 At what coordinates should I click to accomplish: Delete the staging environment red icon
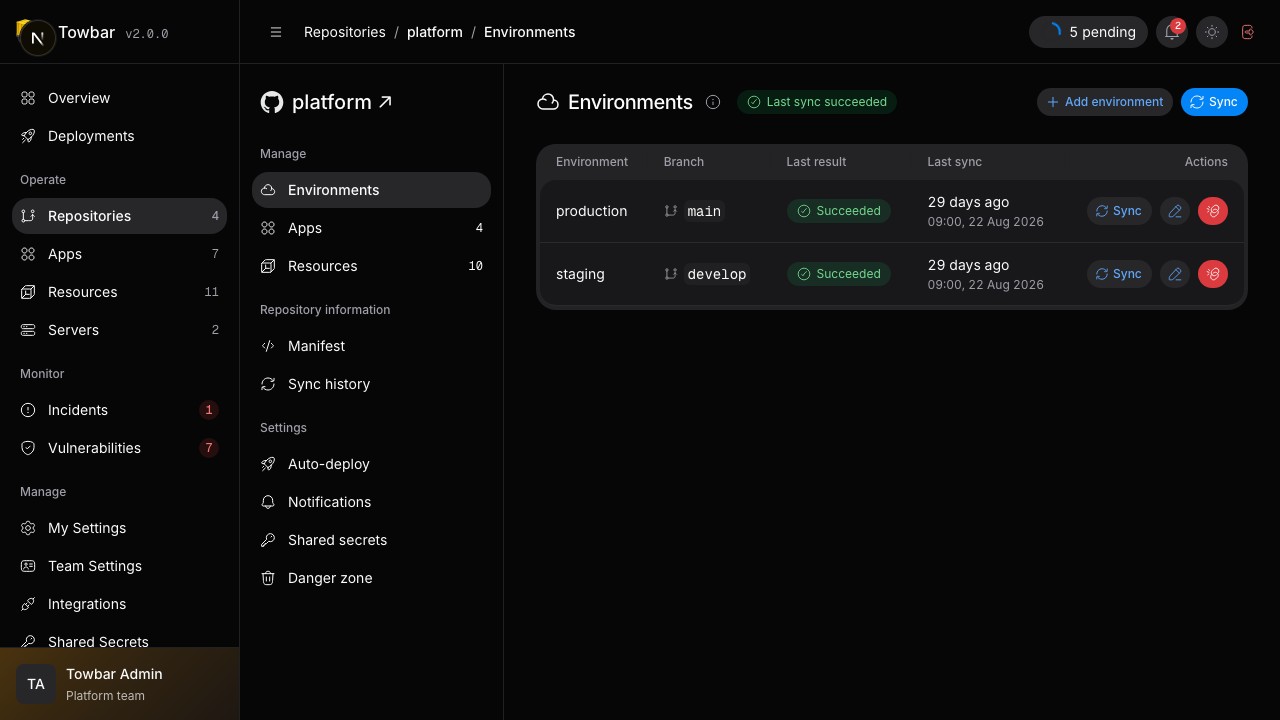(1213, 274)
